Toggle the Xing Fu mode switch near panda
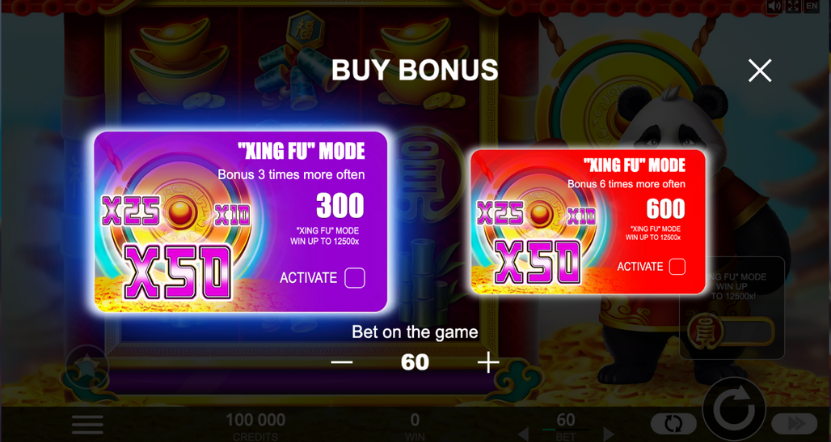The width and height of the screenshot is (831, 442). click(731, 332)
